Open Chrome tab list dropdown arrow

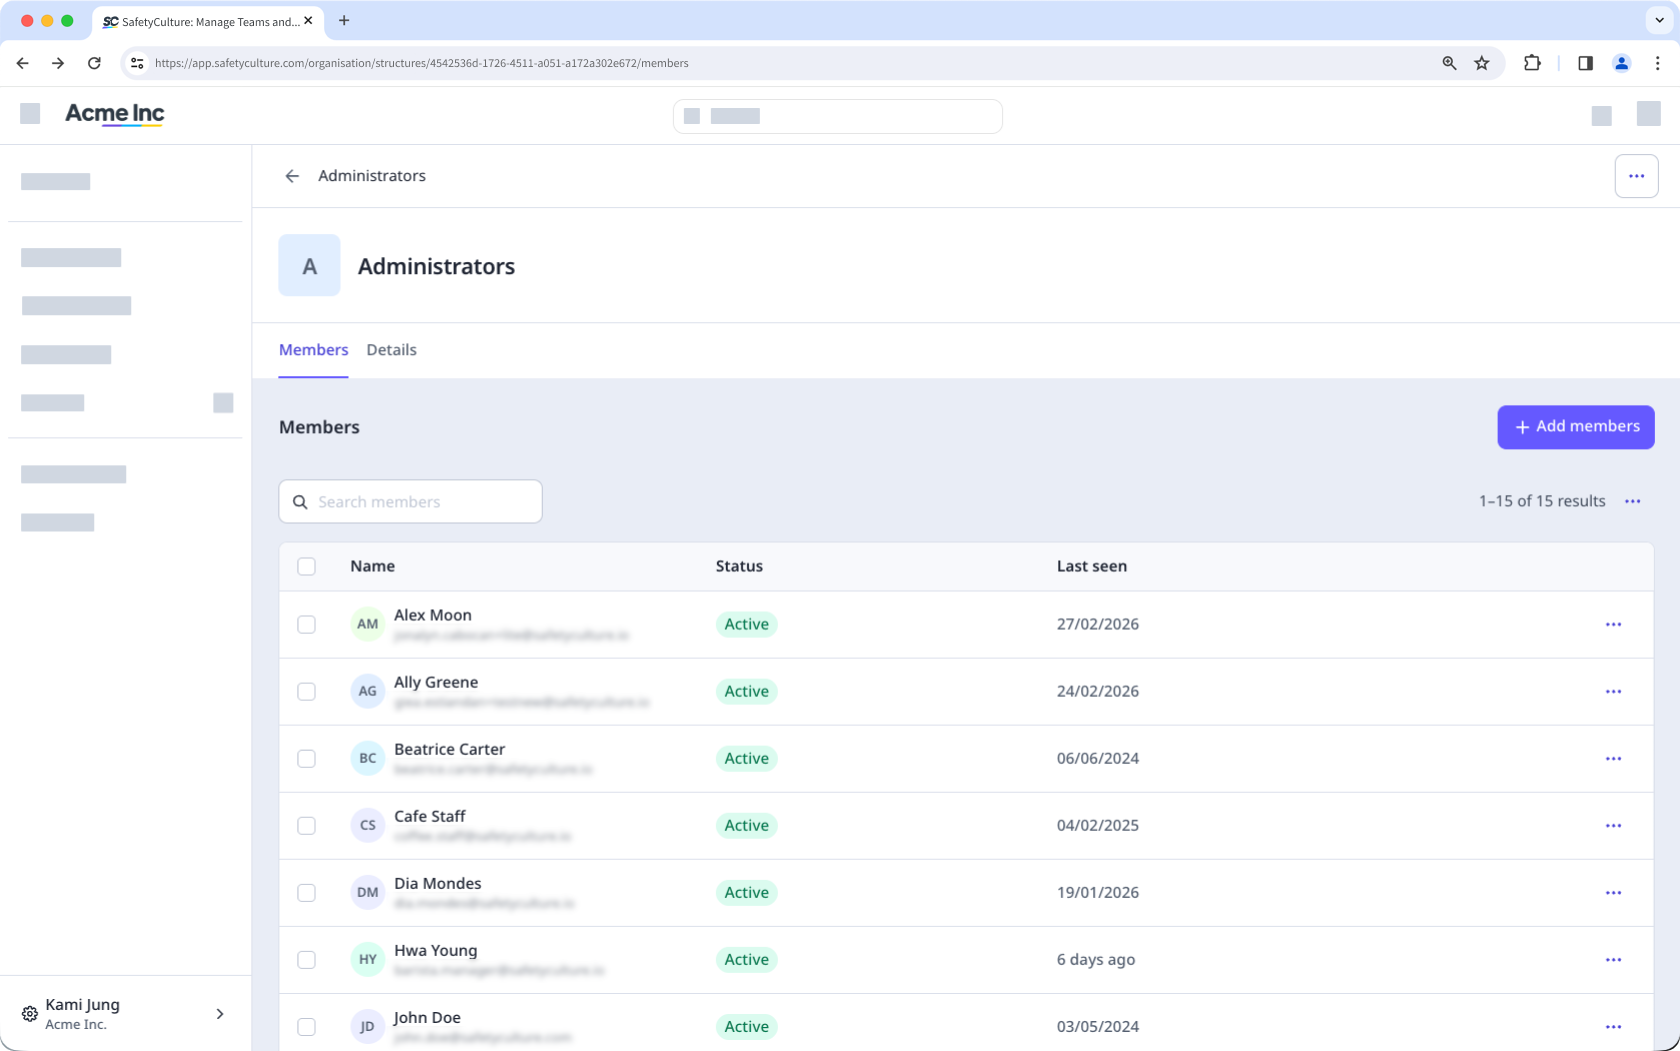tap(1659, 20)
